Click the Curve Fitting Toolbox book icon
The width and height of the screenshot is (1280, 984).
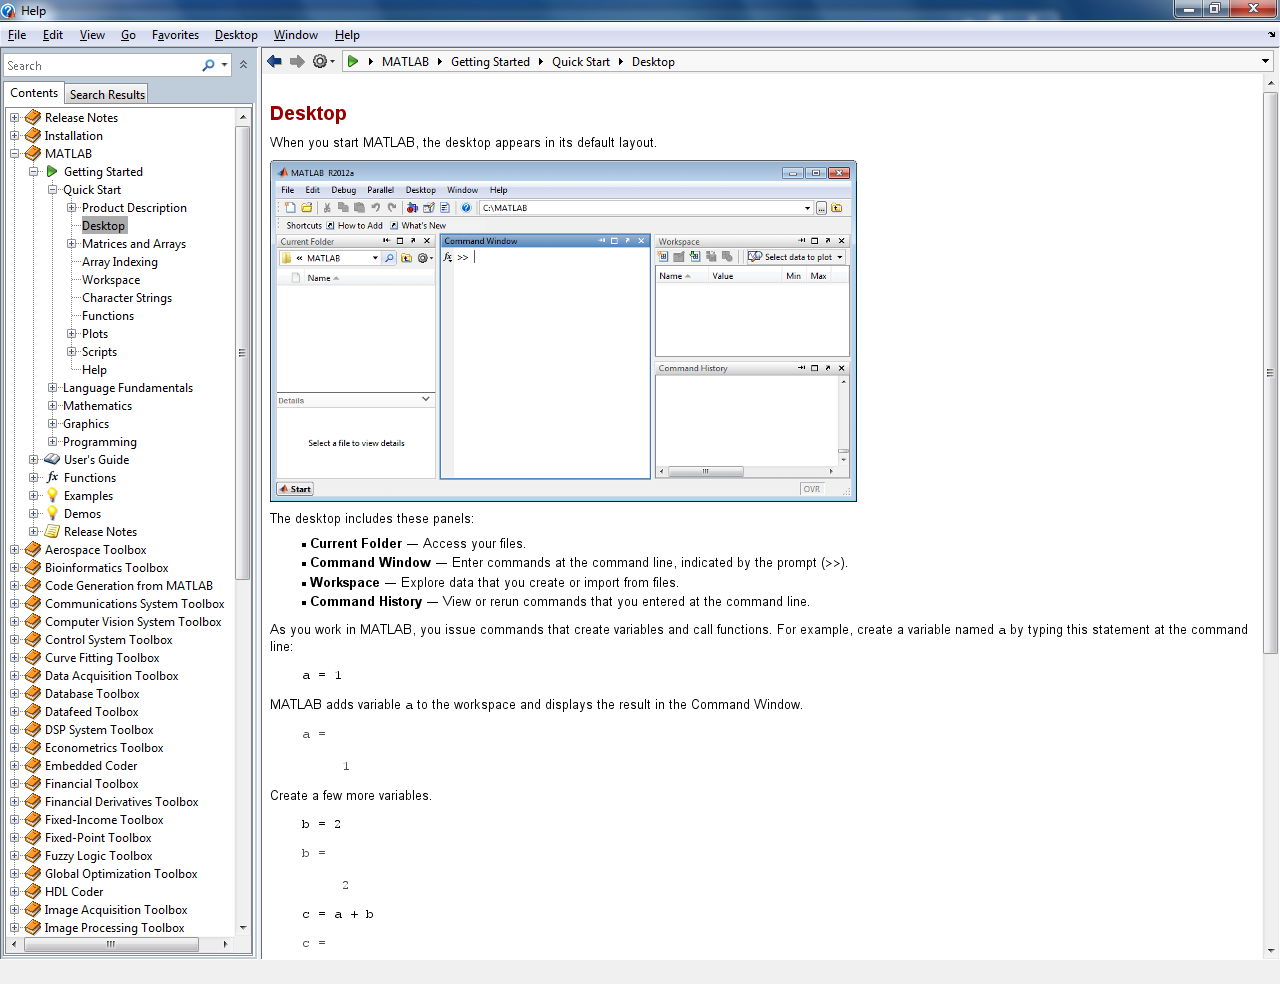(33, 657)
